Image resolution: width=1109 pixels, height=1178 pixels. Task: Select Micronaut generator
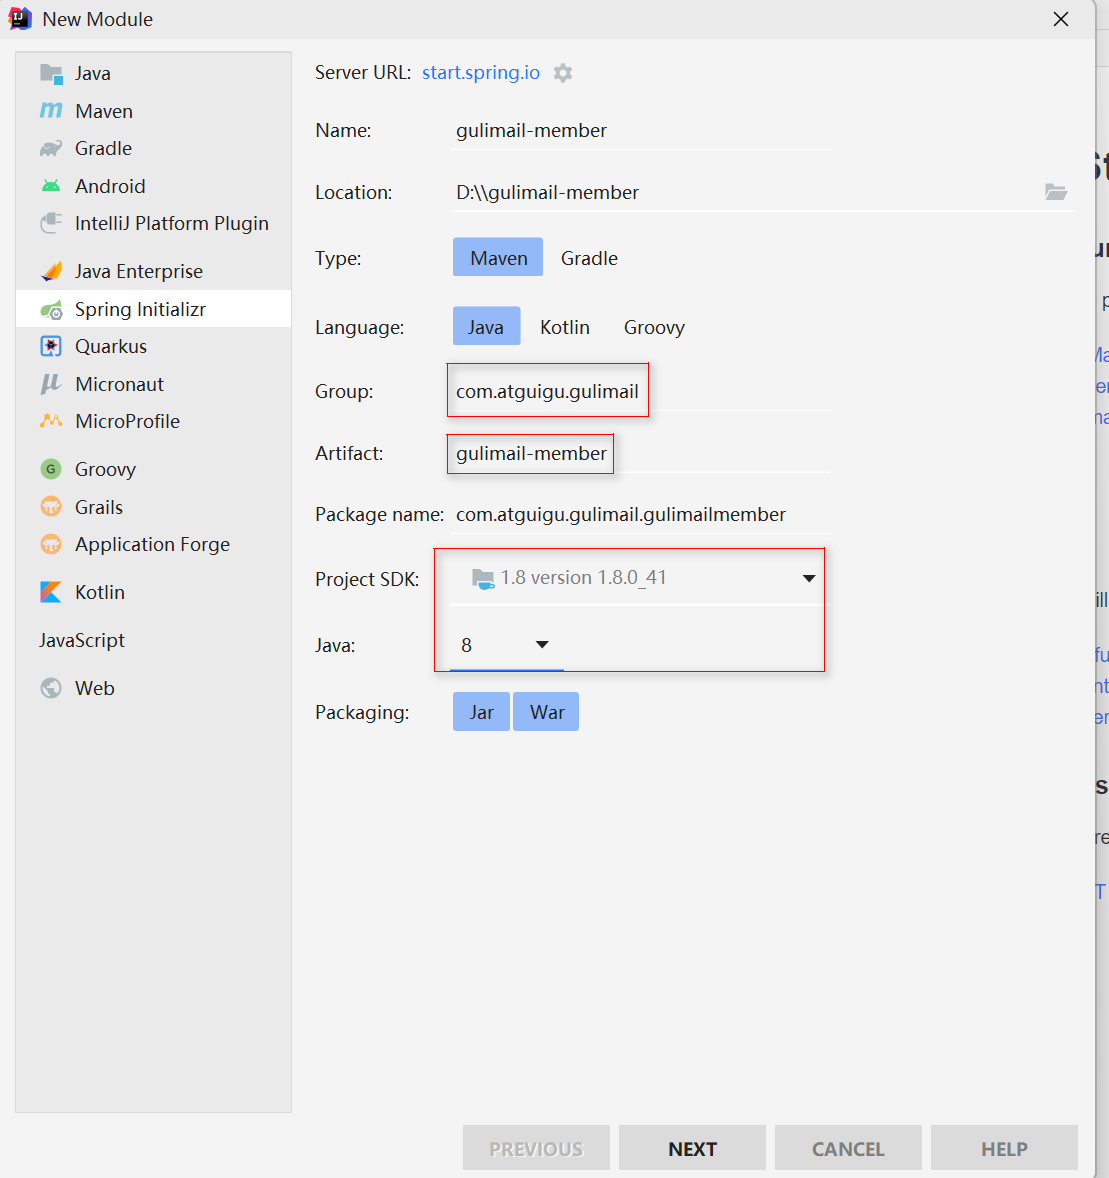153,384
